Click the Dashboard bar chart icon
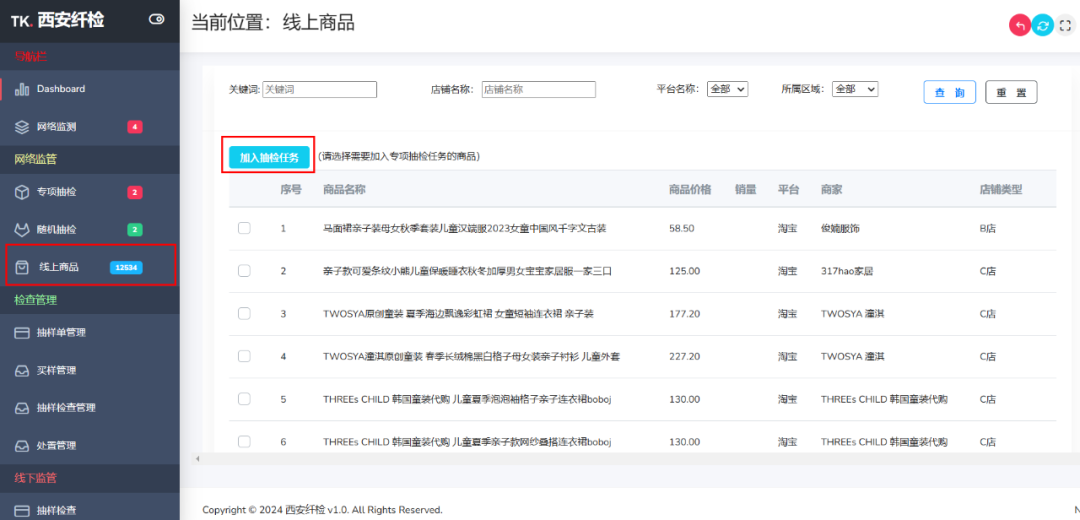Viewport: 1080px width, 520px height. [x=22, y=89]
